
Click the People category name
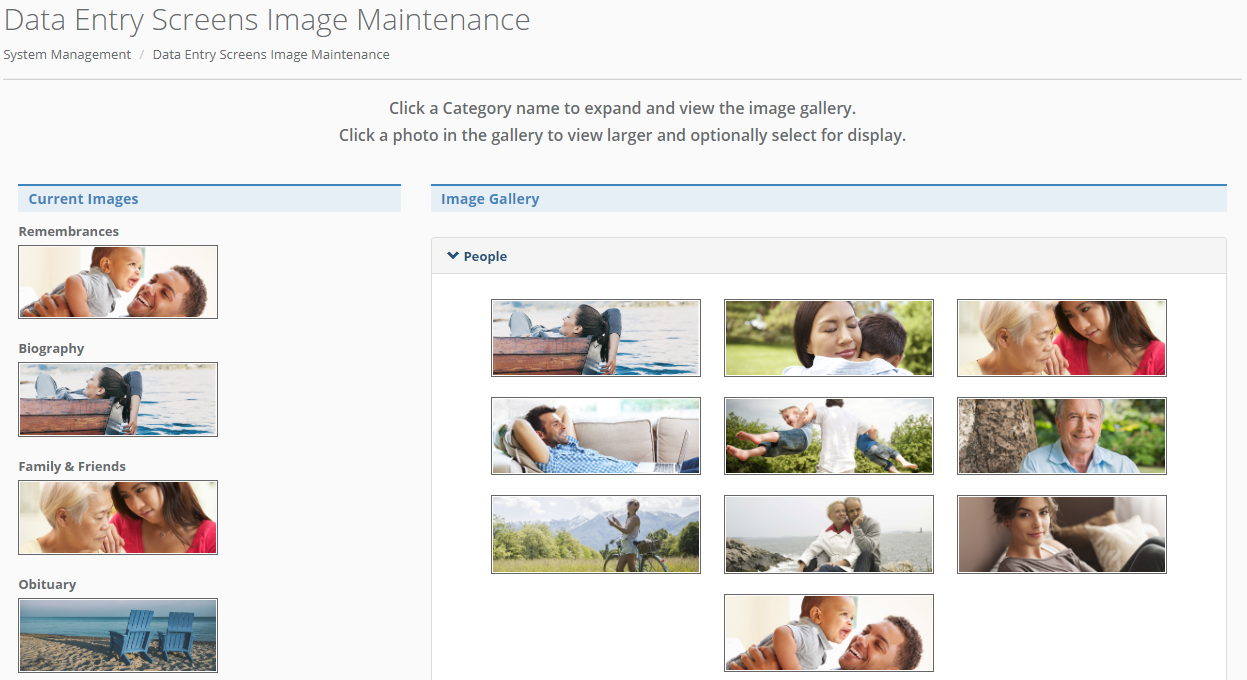coord(485,257)
